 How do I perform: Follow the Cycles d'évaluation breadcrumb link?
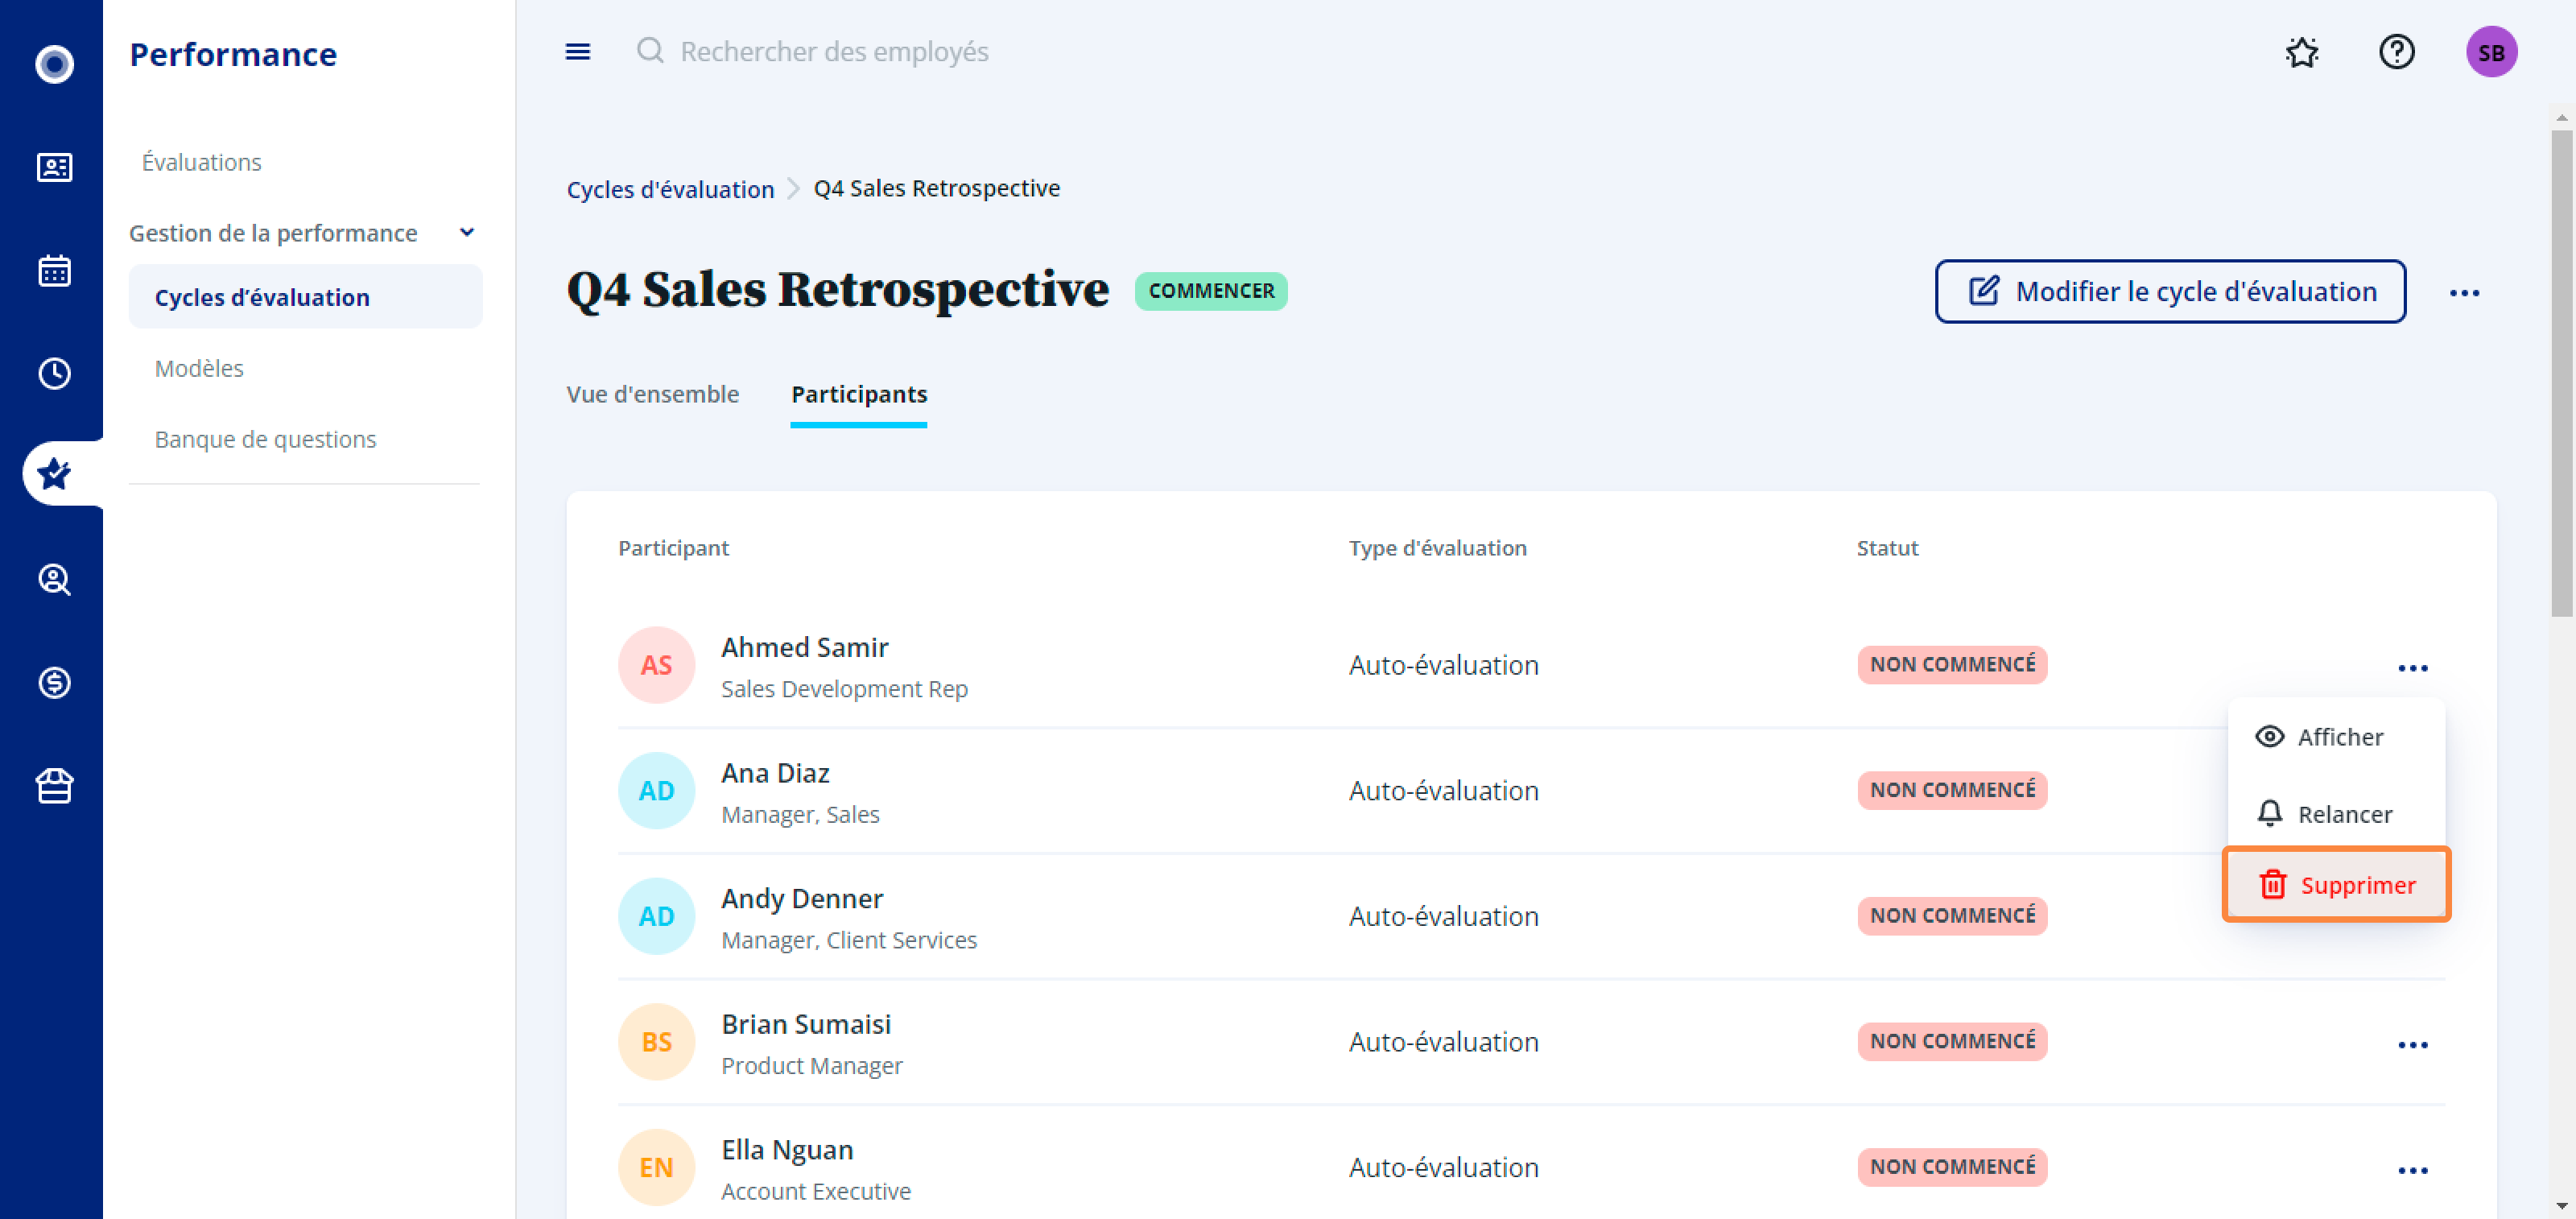670,189
